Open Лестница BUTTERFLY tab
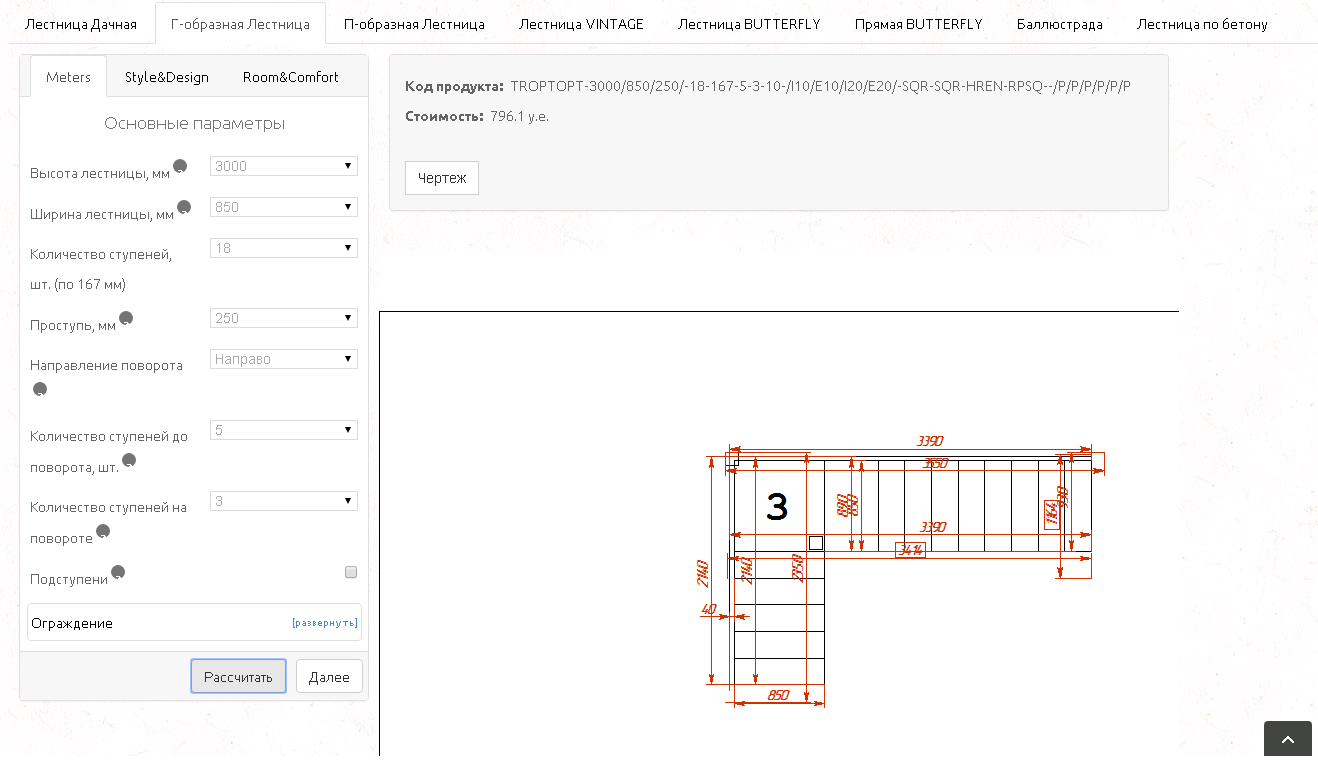Screen dimensions: 1318x769 [749, 24]
